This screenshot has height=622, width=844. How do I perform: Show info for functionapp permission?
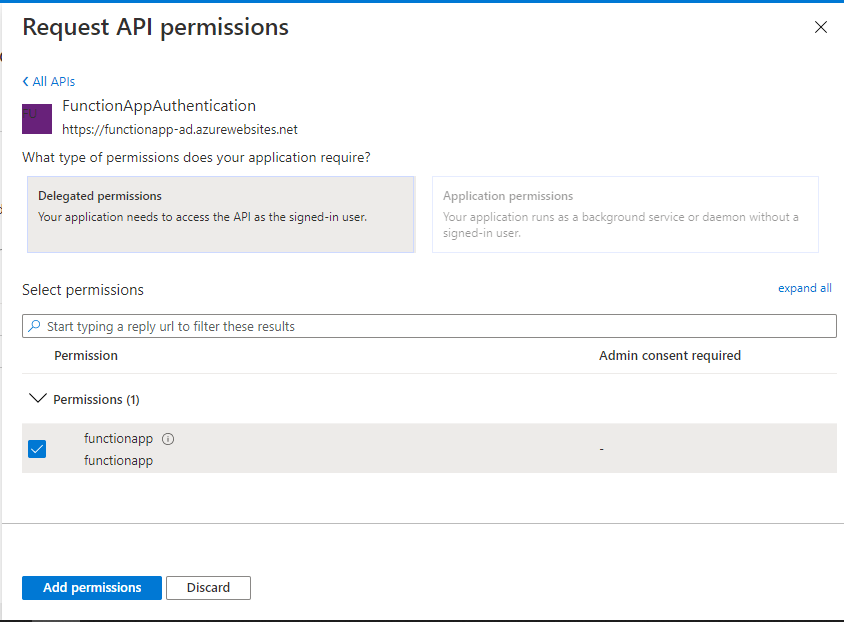168,439
